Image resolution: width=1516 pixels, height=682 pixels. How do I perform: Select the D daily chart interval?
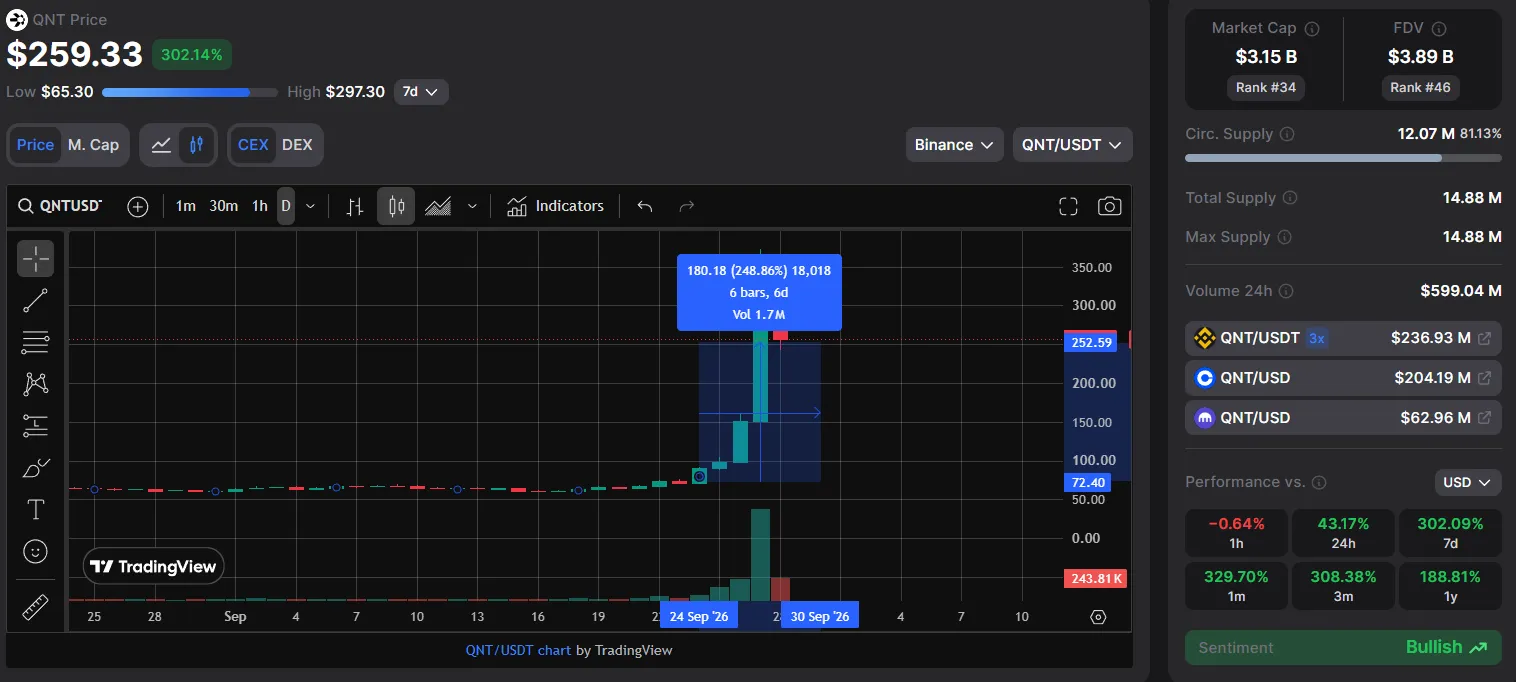[286, 206]
